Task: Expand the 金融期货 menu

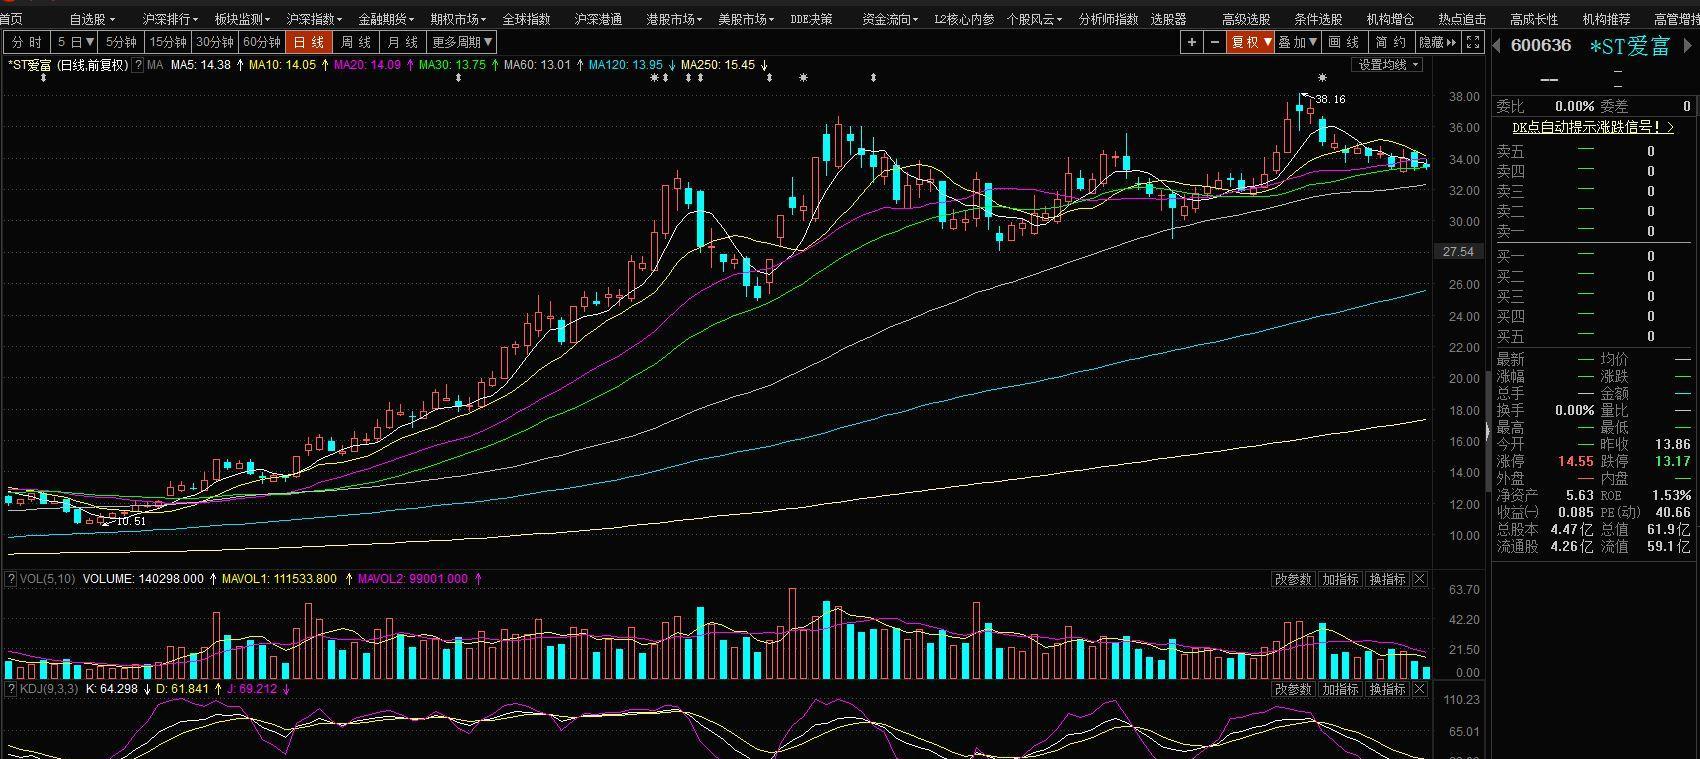Action: click(386, 19)
